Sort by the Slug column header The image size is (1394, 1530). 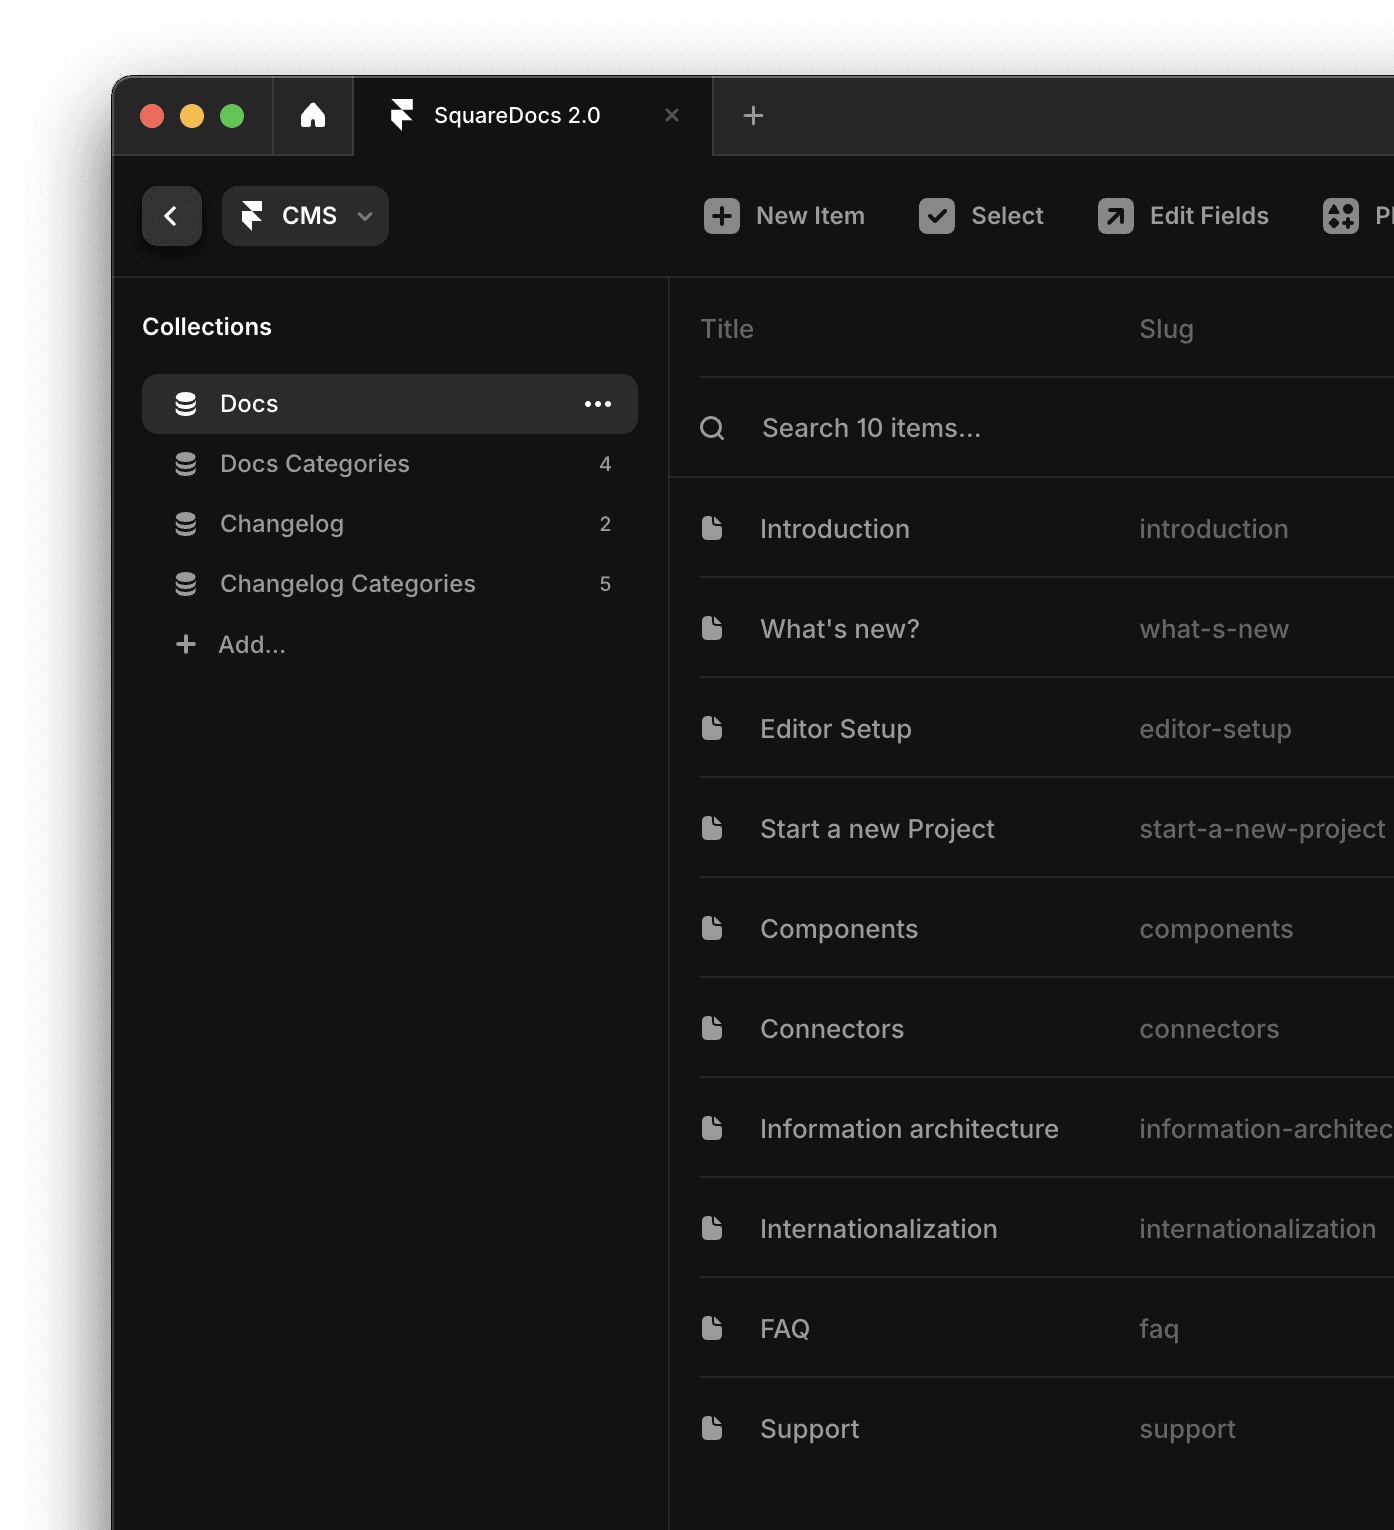point(1166,329)
